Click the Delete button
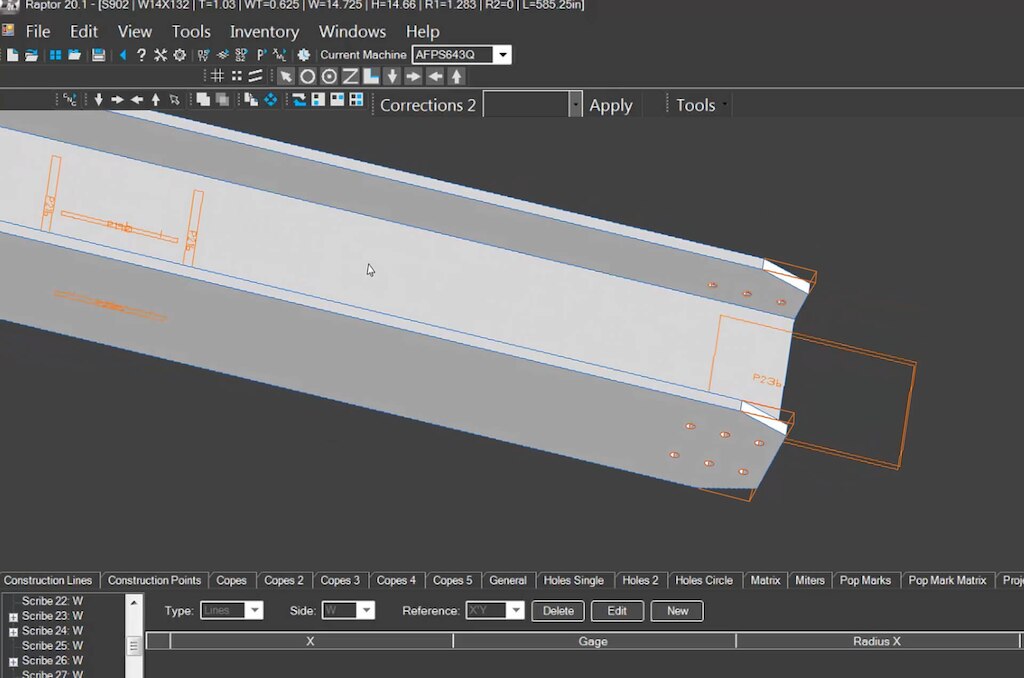1024x678 pixels. pyautogui.click(x=558, y=611)
